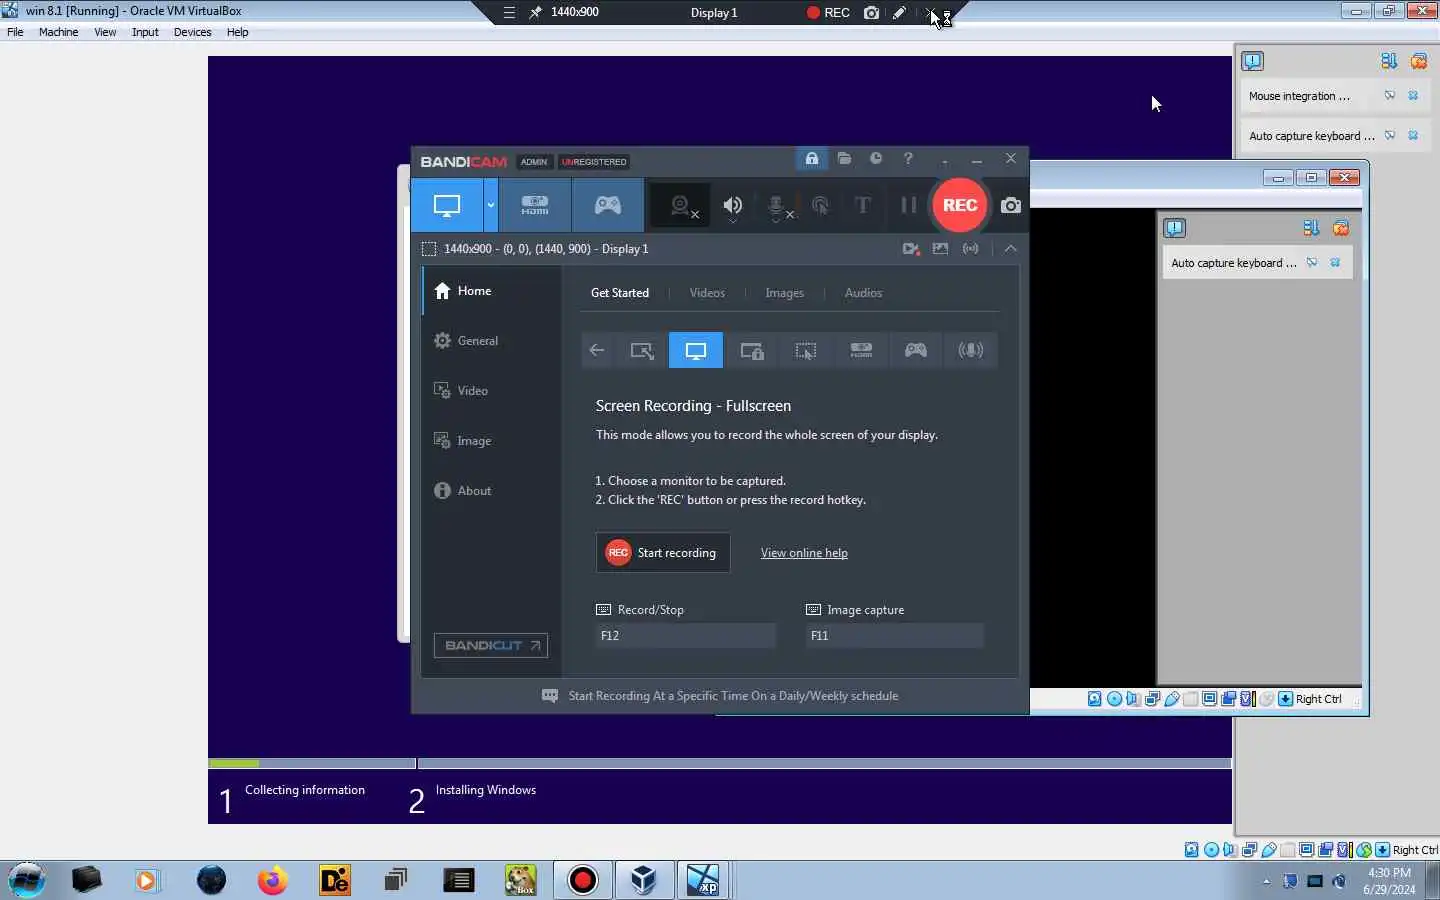Open the outer VirtualBox File menu

15,32
